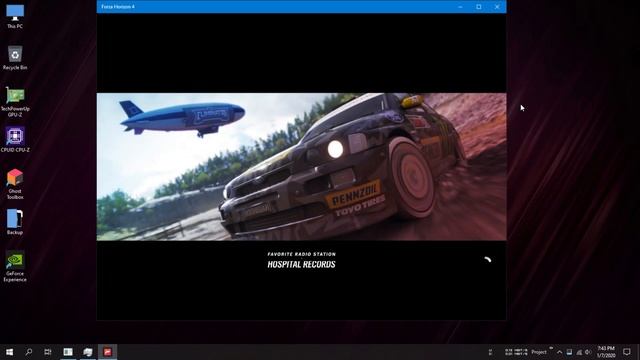The height and width of the screenshot is (360, 640).
Task: Click the battery/device tray icon
Action: [569, 352]
